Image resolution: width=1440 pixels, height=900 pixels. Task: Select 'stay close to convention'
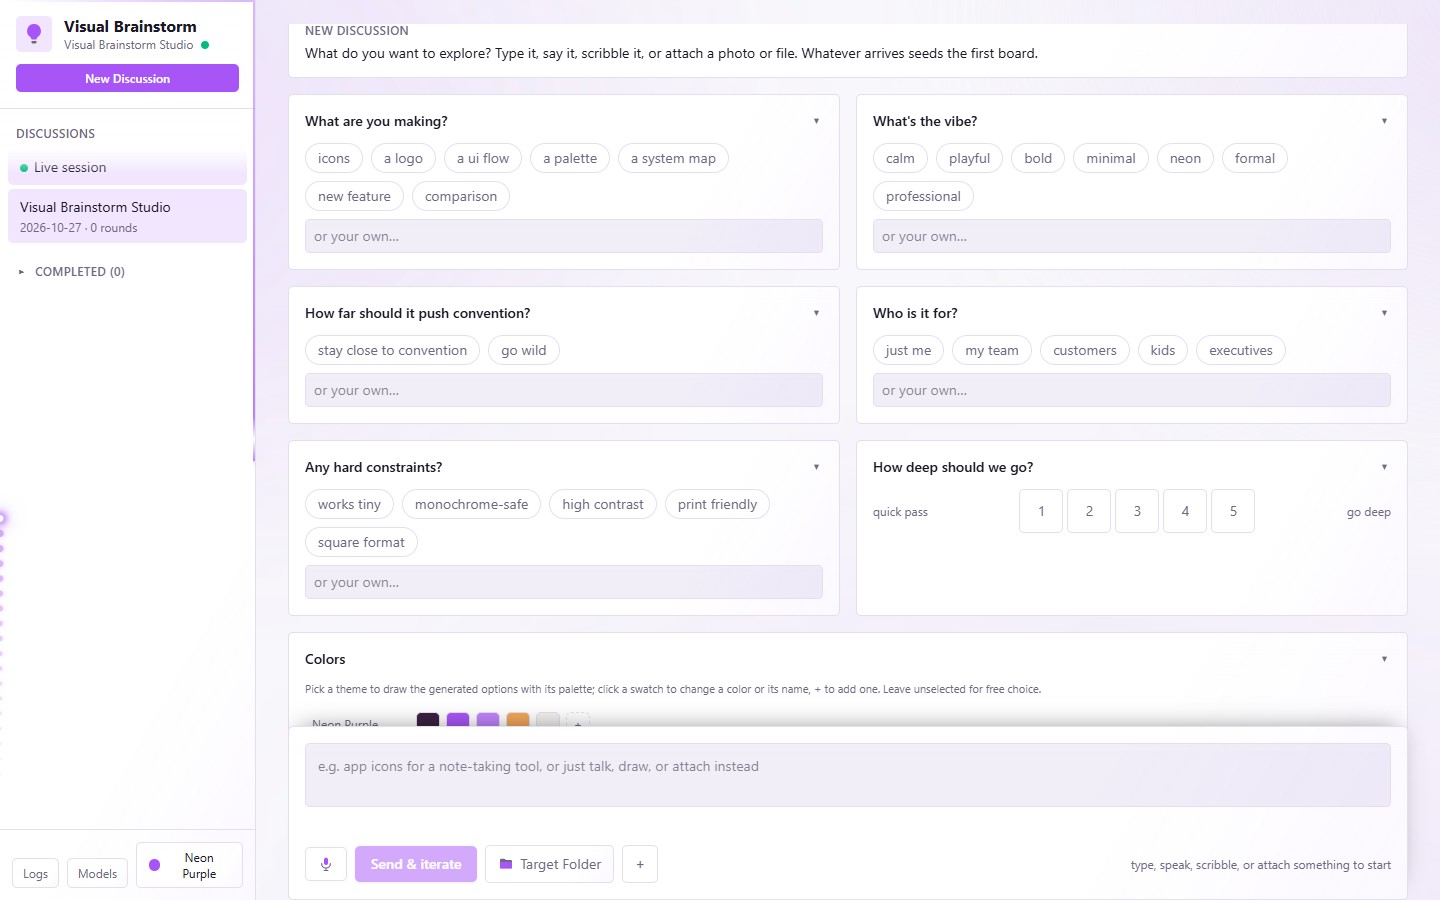click(392, 350)
